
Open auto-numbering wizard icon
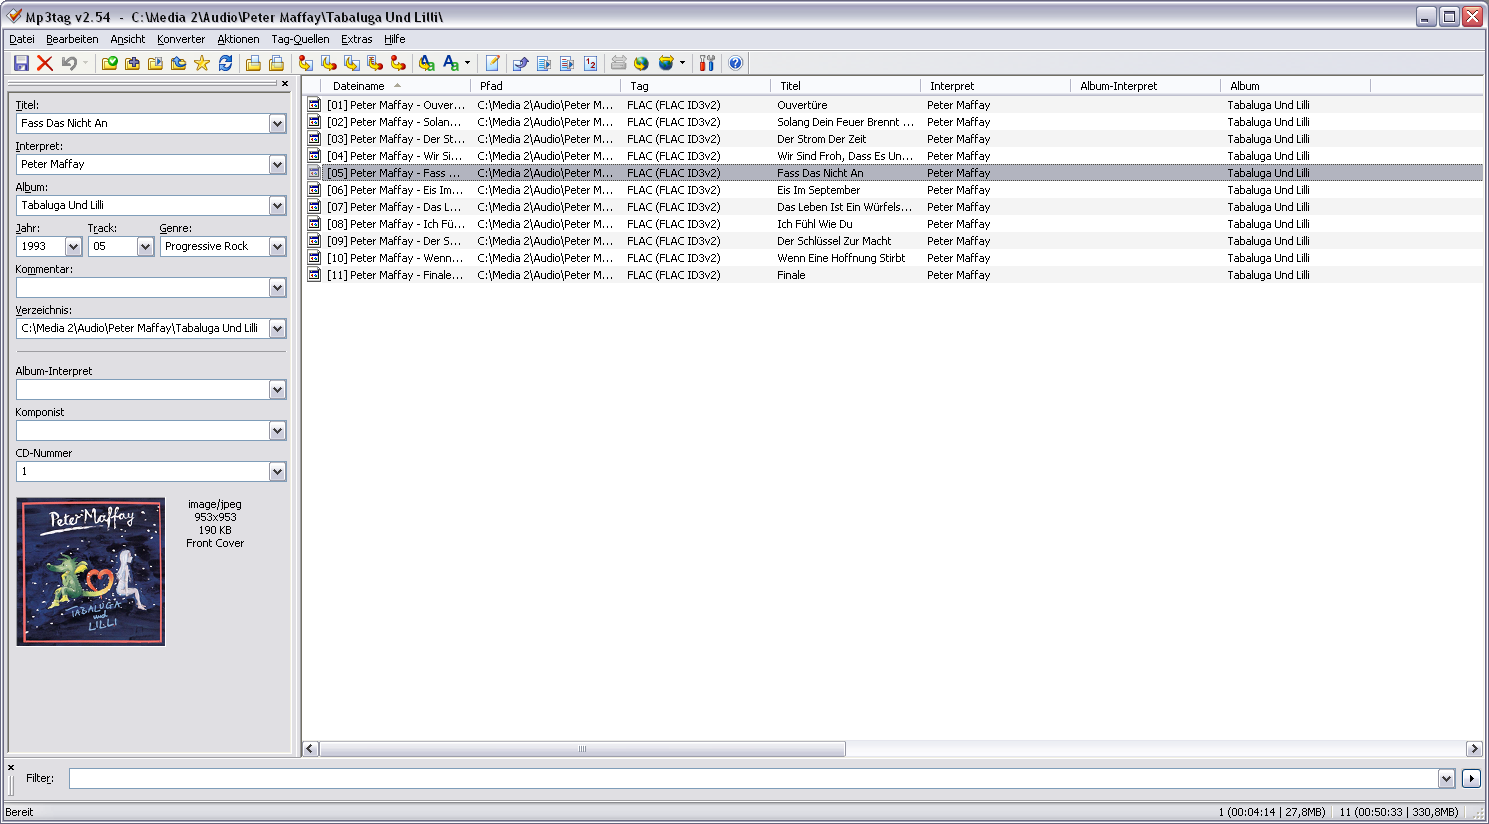point(590,63)
